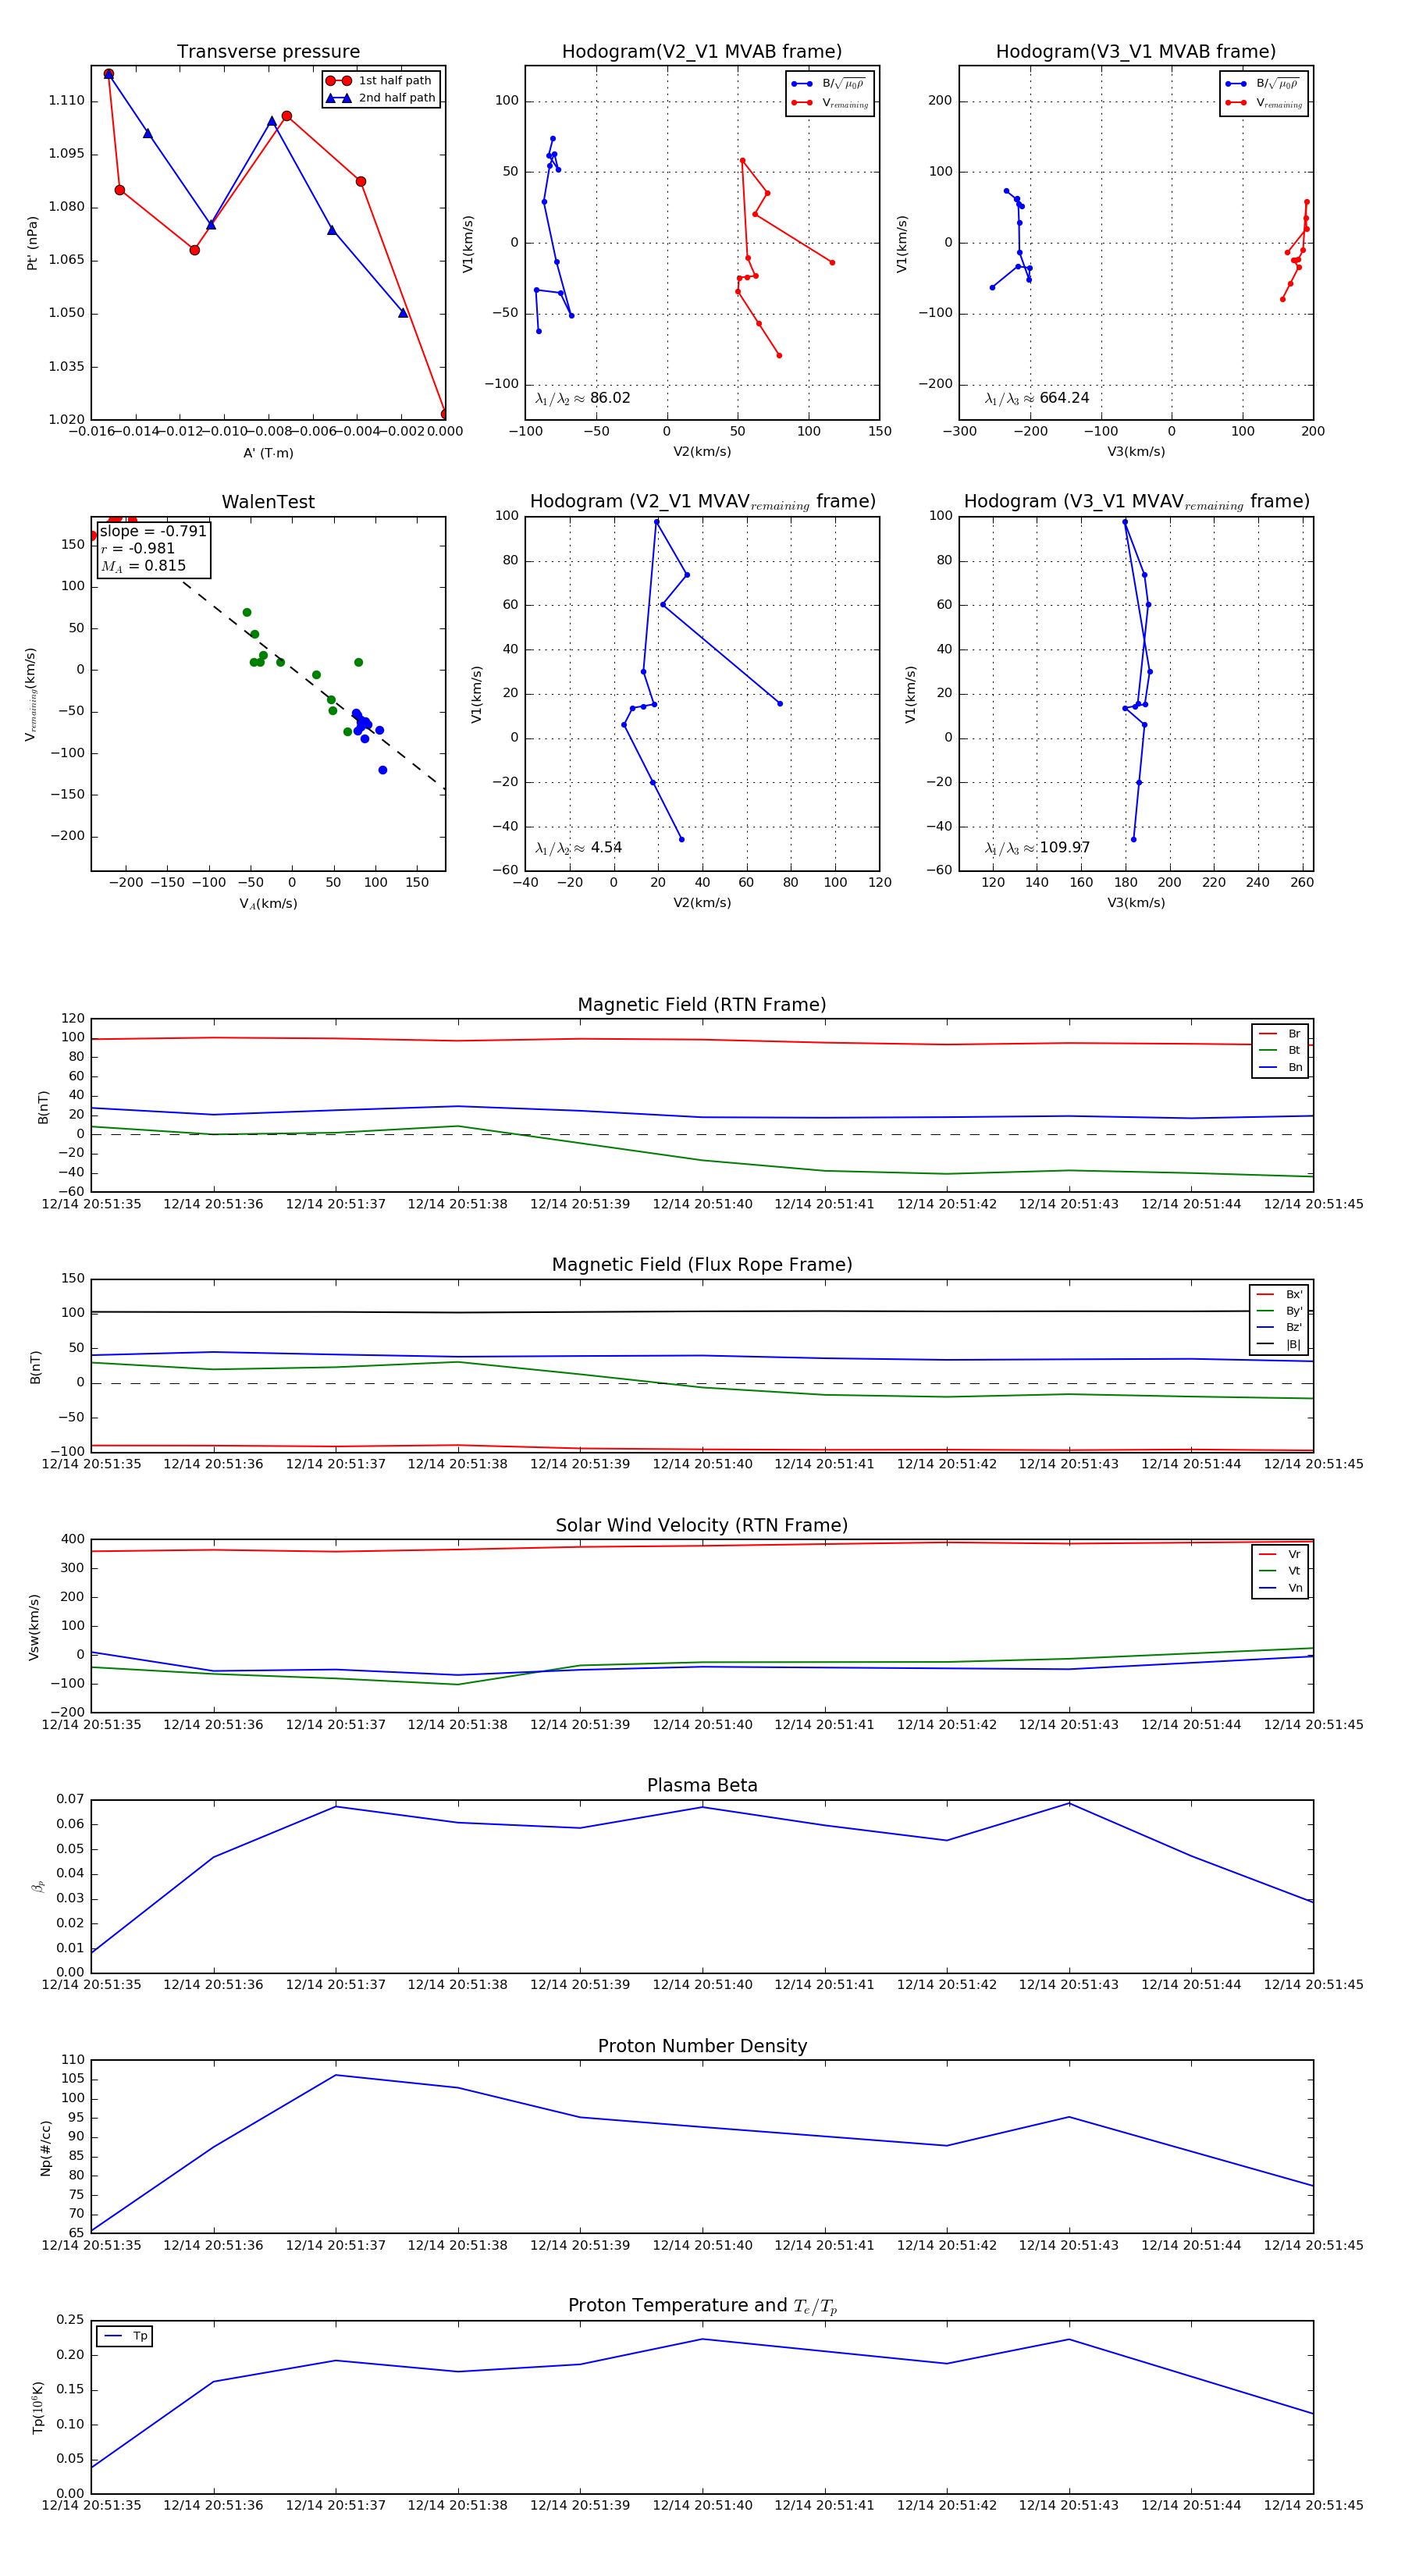Viewport: 1405px width, 2576px height.
Task: Click the "Hodogram(V2_V1 MVAB frame)" title
Action: (702, 52)
